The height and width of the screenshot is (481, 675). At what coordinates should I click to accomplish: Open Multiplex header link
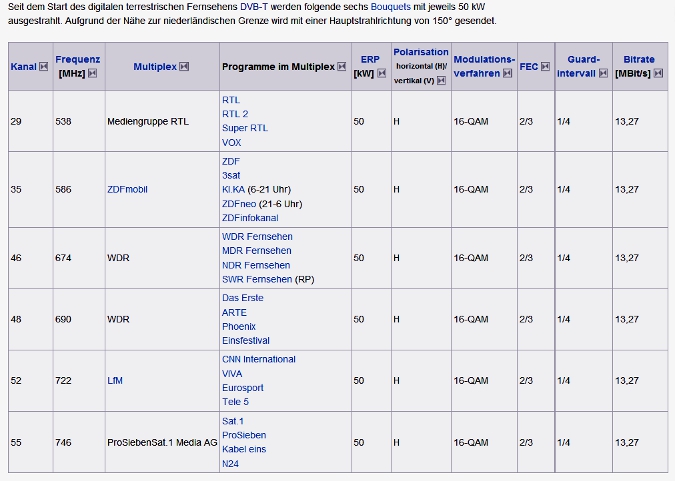coord(155,67)
